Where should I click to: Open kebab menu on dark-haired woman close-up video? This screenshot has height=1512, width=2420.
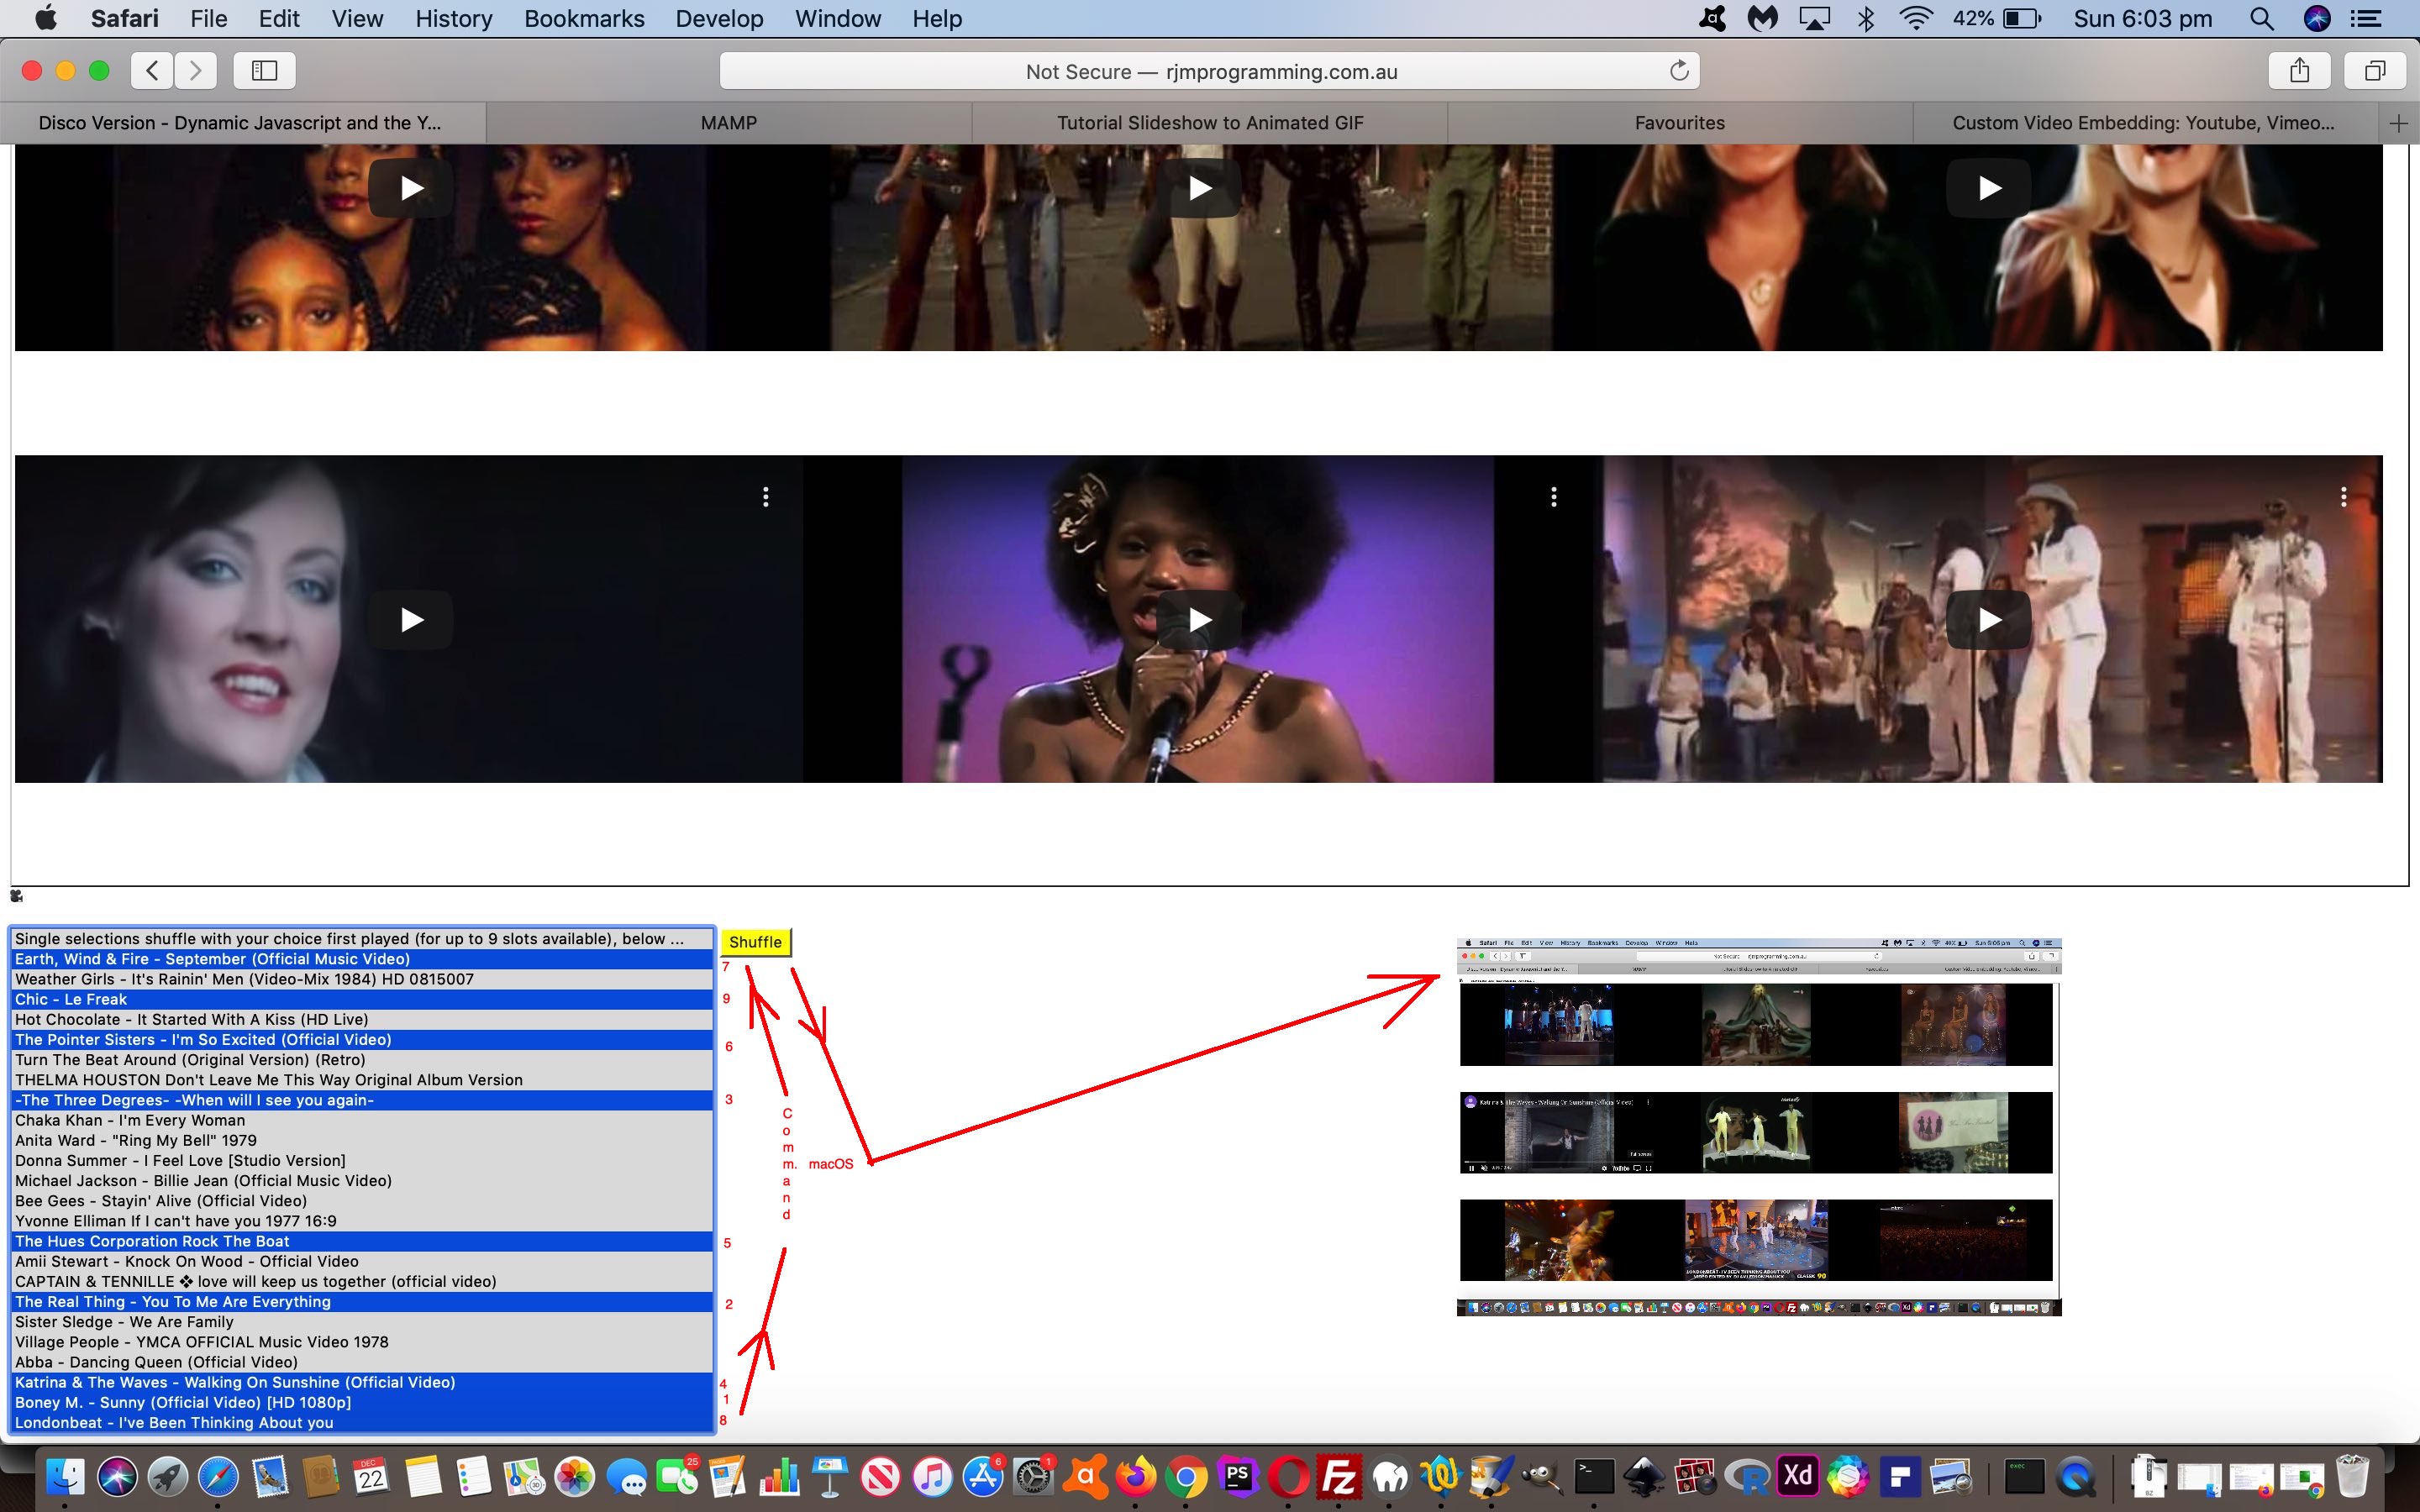[766, 497]
